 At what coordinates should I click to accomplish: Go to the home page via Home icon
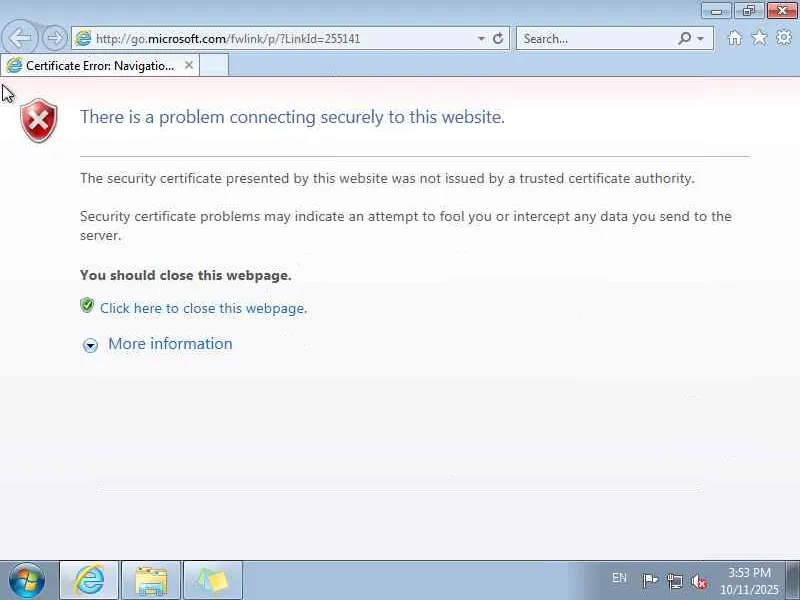click(x=735, y=38)
